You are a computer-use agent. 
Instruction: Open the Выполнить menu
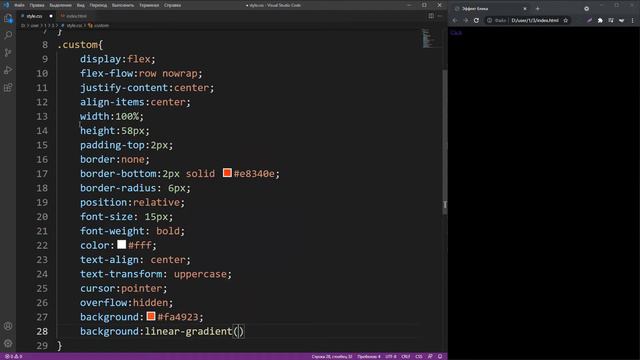123,5
